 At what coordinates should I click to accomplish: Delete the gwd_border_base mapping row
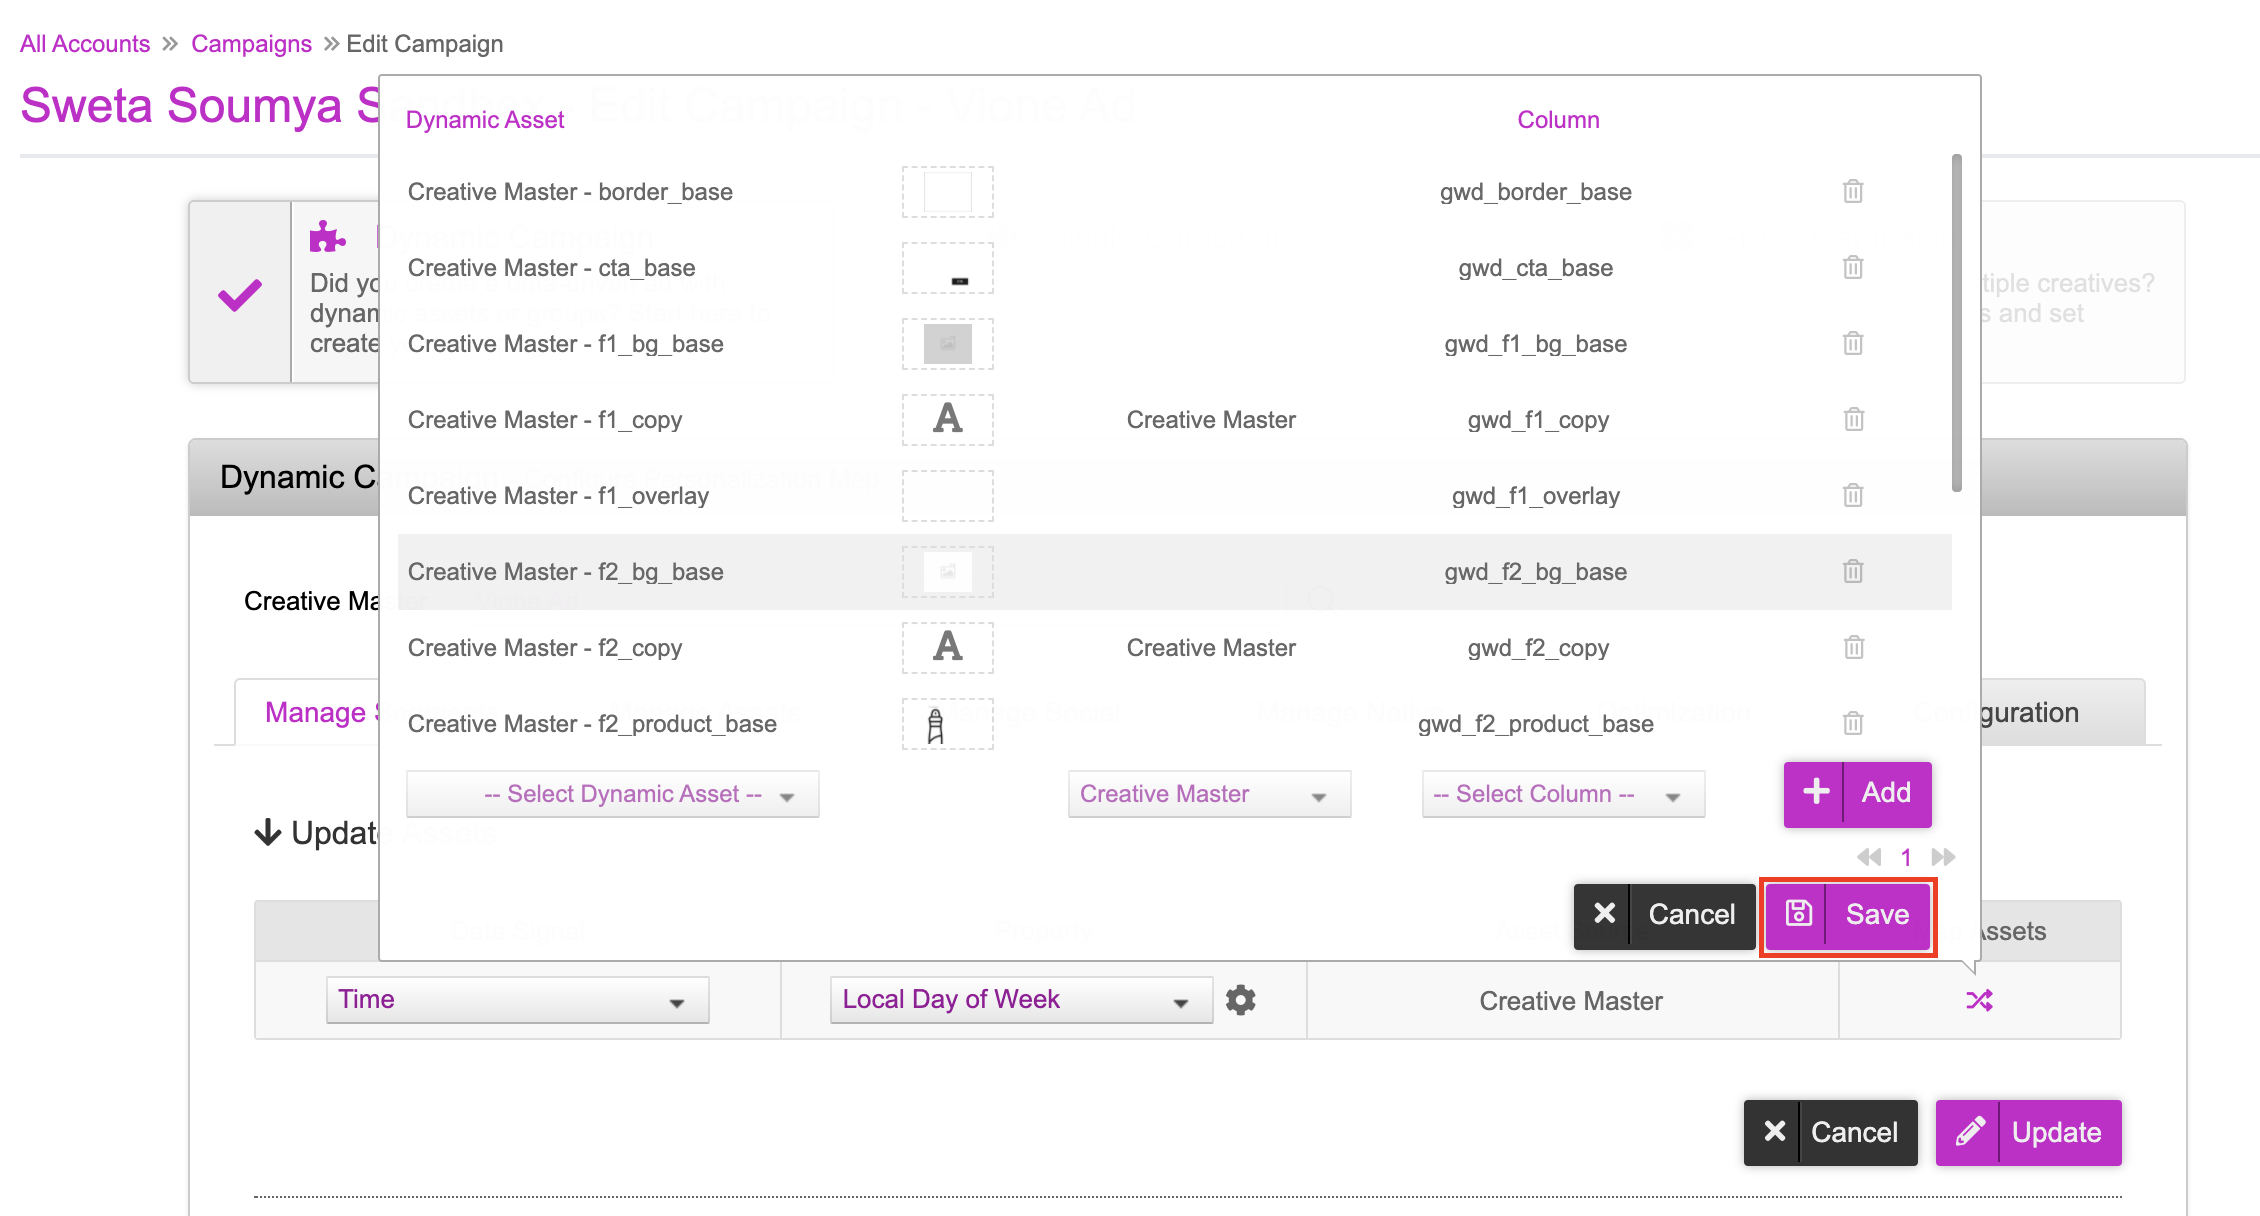pyautogui.click(x=1853, y=191)
